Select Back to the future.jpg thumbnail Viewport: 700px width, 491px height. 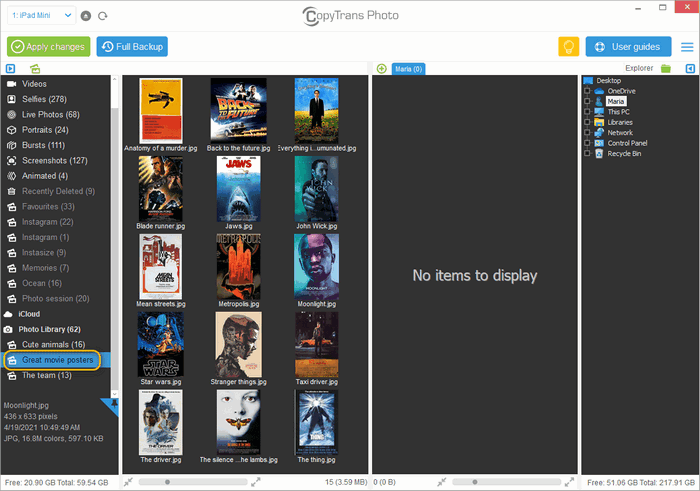pos(238,111)
